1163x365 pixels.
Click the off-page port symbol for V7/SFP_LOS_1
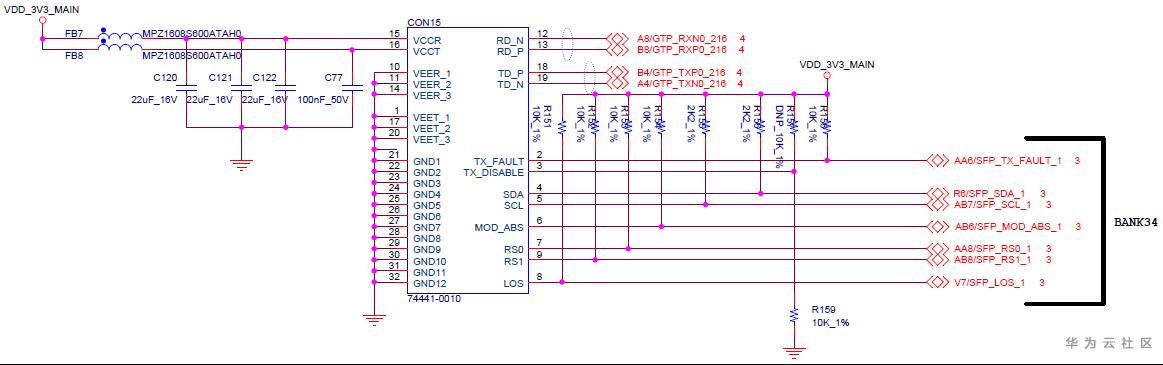pos(938,282)
